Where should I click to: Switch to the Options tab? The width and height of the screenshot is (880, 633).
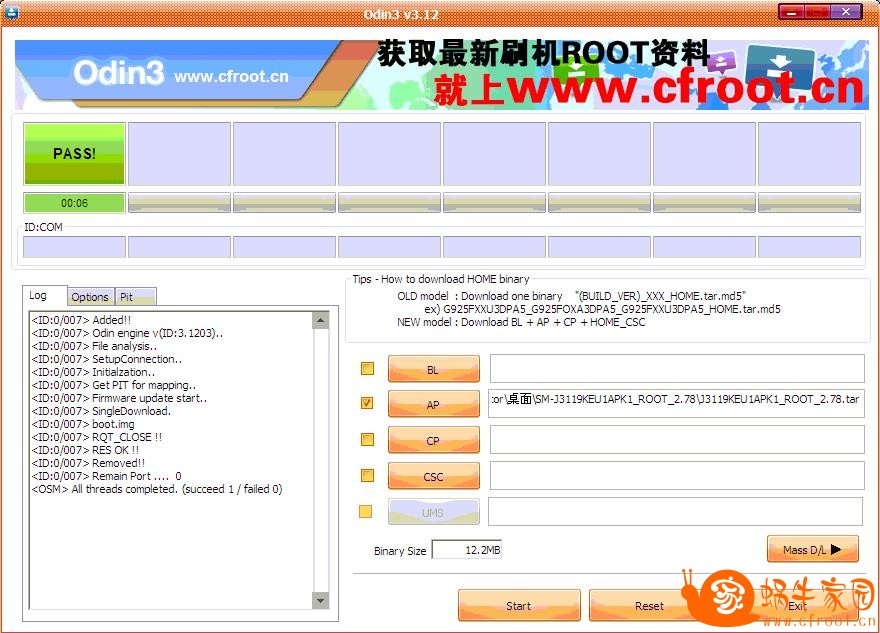(x=90, y=297)
